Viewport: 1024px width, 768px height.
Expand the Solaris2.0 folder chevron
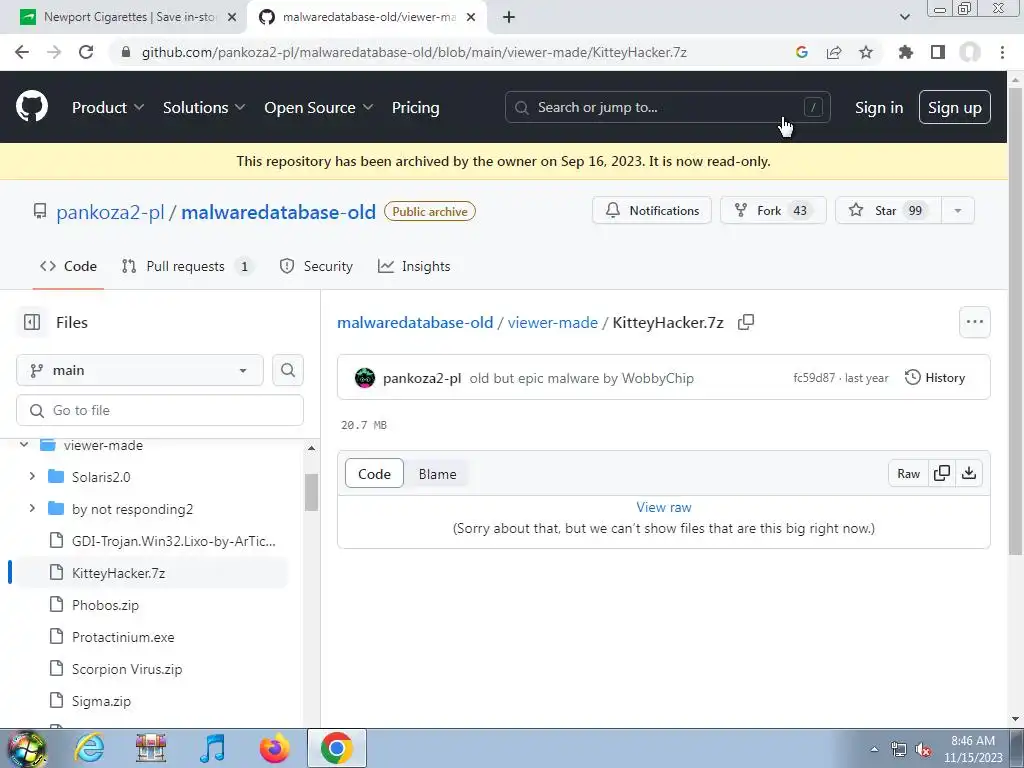[x=32, y=477]
